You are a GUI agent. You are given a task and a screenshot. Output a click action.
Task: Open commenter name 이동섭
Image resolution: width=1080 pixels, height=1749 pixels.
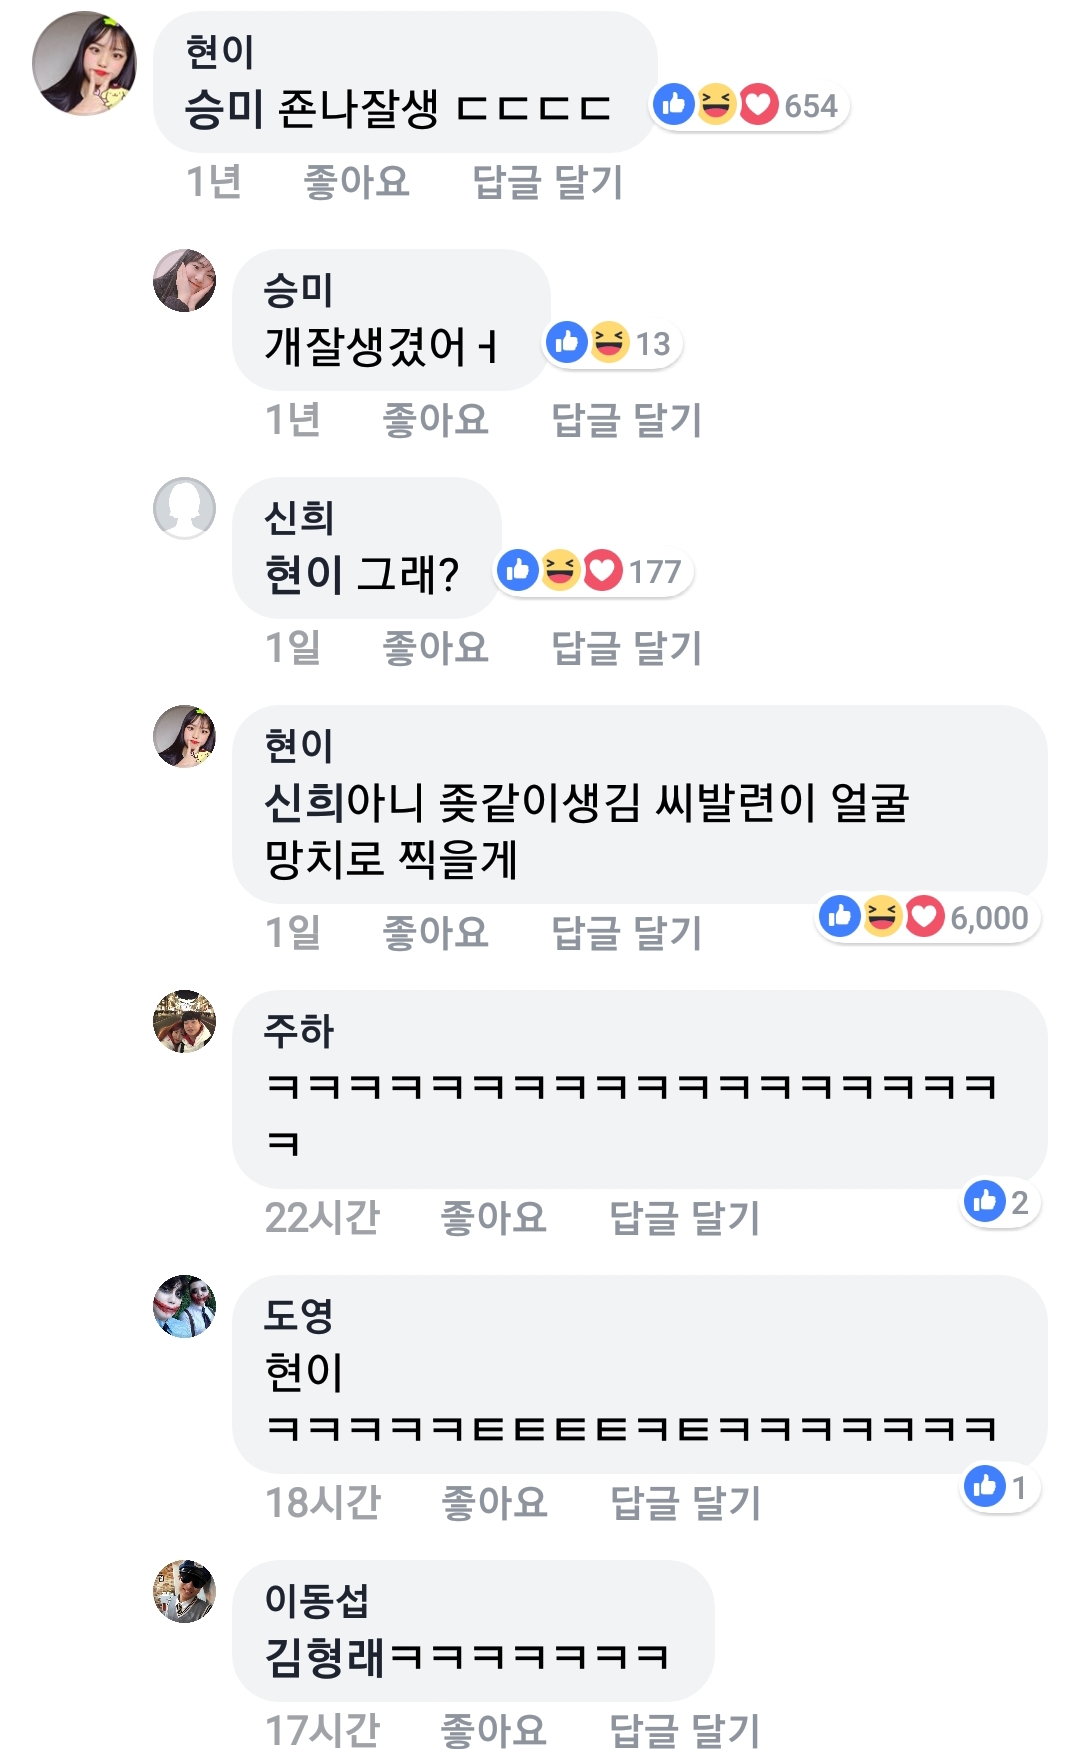tap(316, 1600)
